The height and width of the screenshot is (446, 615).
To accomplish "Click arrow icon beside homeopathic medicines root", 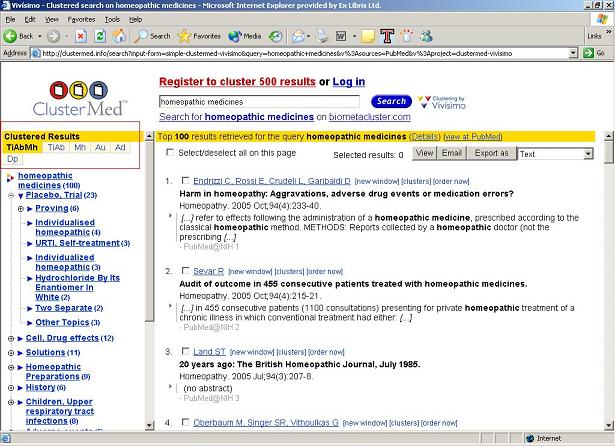I will tap(10, 178).
